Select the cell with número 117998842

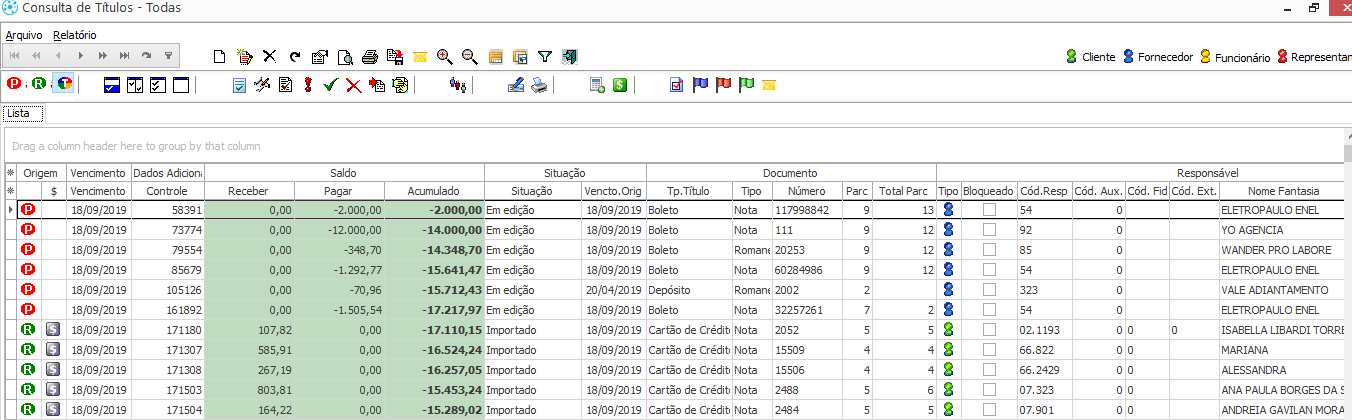coord(807,210)
